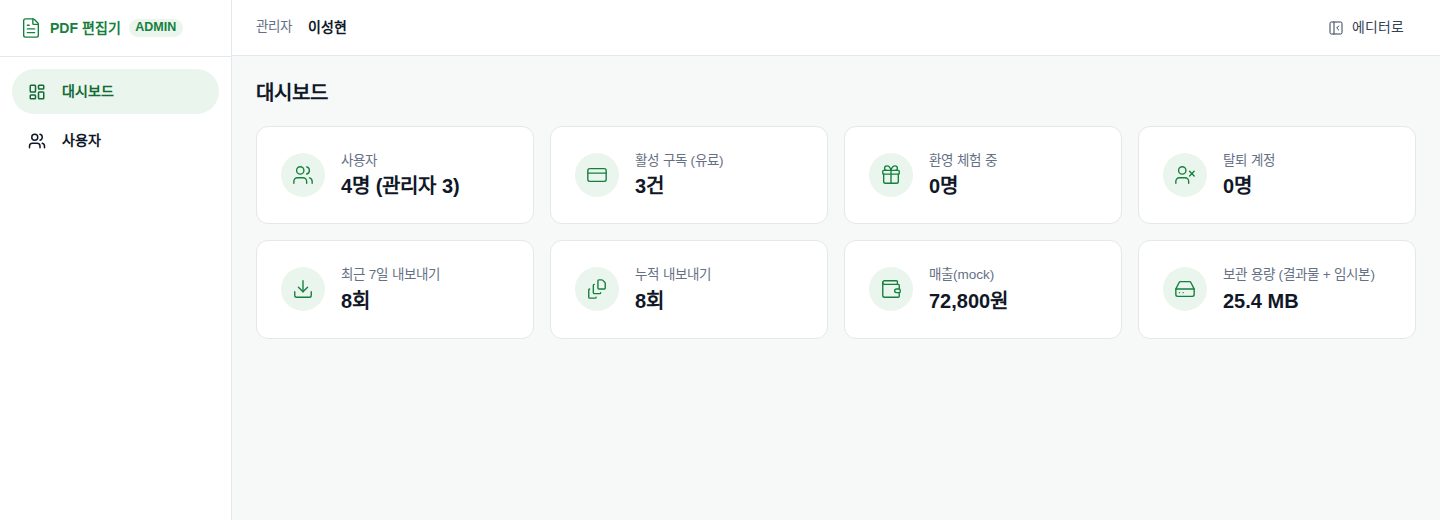Click the 25.4 MB storage value
This screenshot has height=520, width=1440.
tap(1260, 300)
